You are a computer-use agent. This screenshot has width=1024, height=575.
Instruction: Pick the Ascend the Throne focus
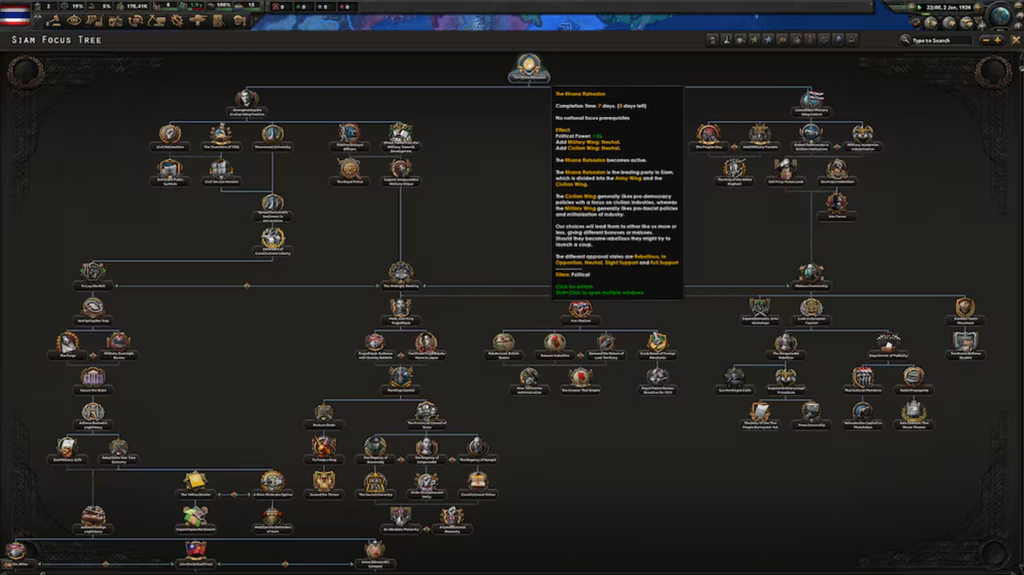pos(324,484)
